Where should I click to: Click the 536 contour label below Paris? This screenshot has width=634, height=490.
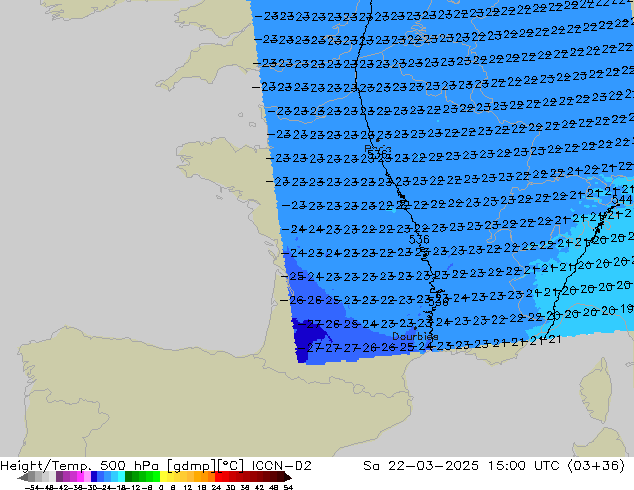pos(379,155)
